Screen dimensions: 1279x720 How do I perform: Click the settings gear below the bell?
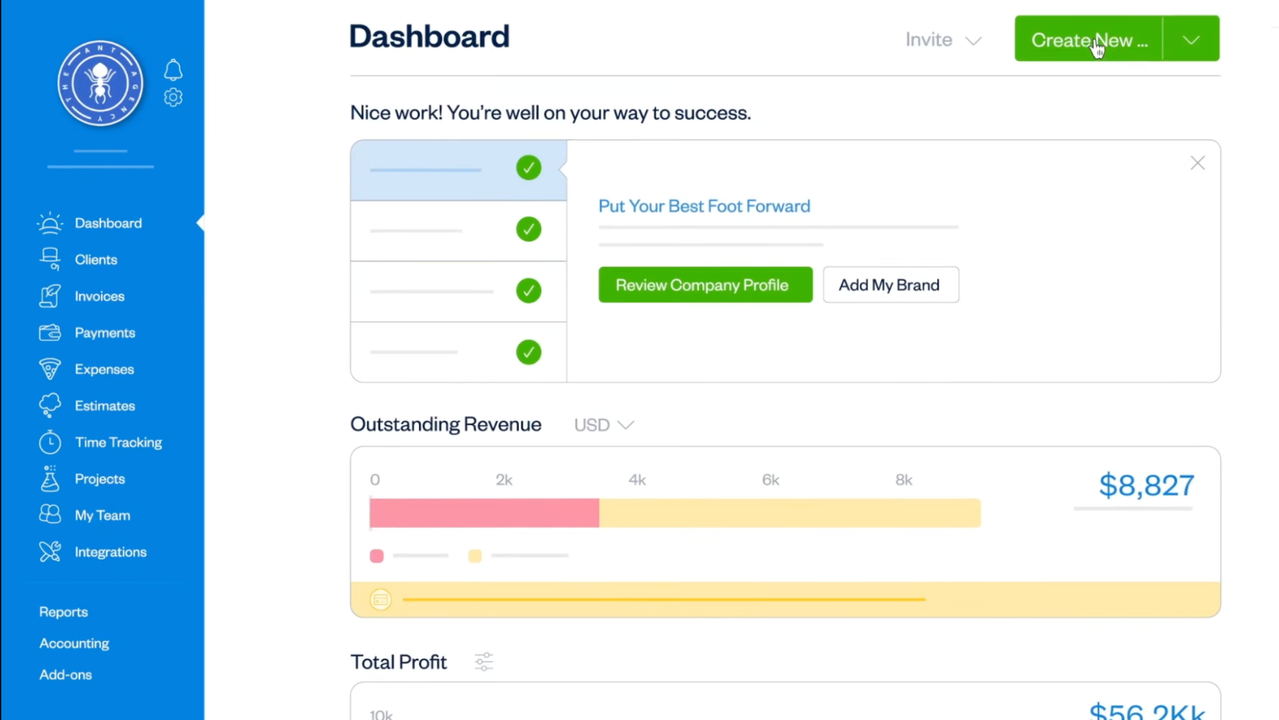pyautogui.click(x=172, y=97)
